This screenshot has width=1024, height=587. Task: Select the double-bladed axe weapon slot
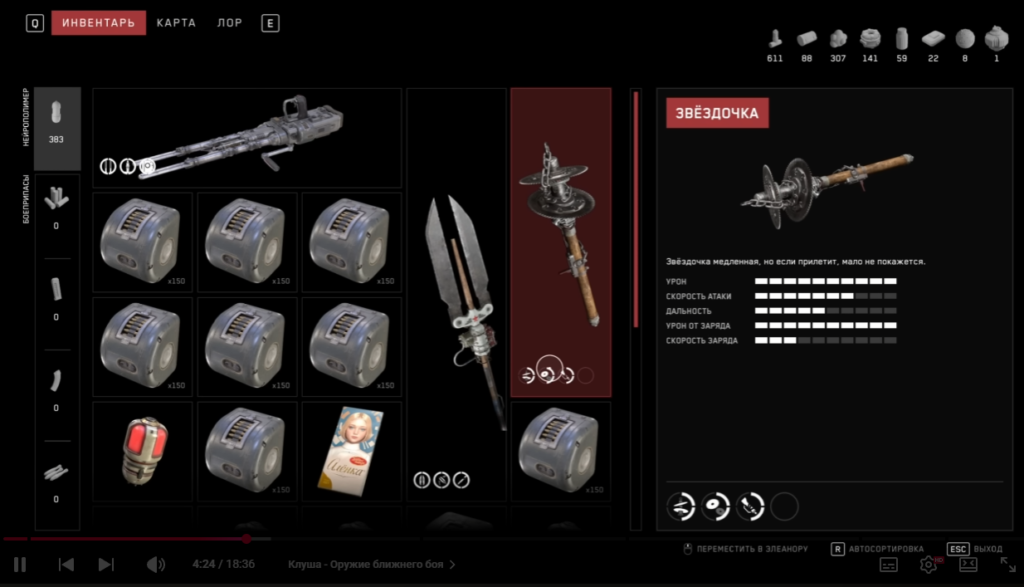click(x=456, y=294)
